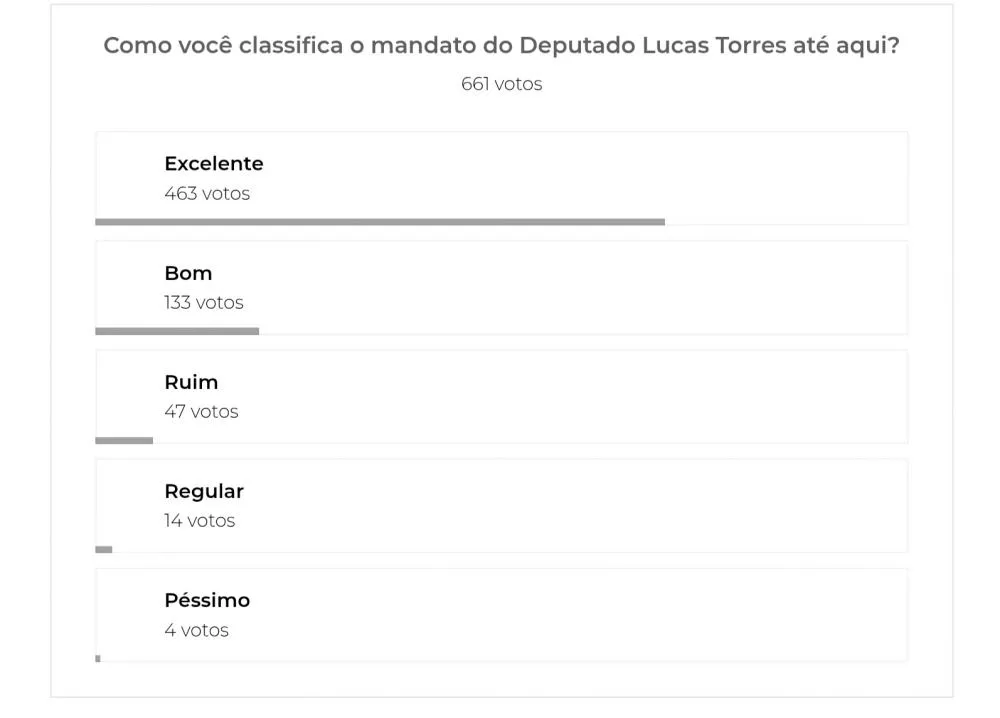
Task: Click the unfilled bar area in the Péssimo row
Action: click(x=504, y=658)
